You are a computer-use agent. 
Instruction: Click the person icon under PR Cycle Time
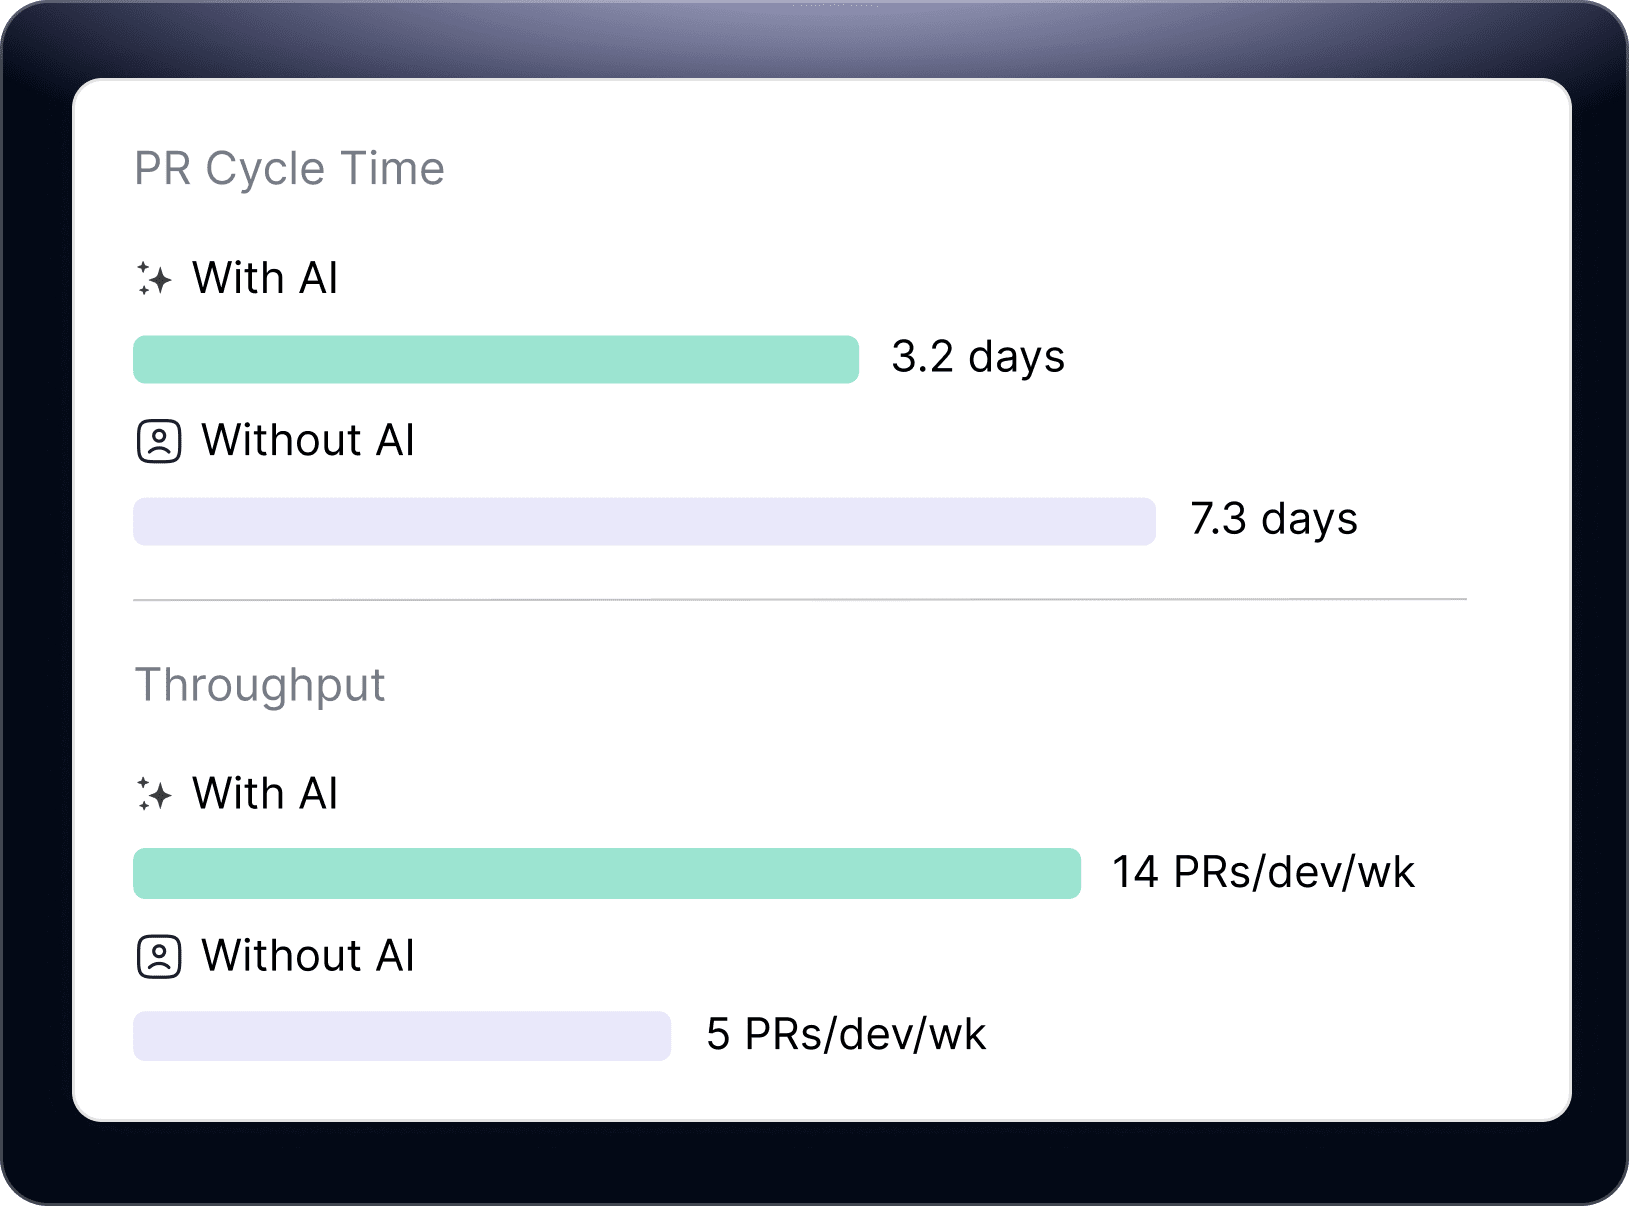[x=159, y=441]
